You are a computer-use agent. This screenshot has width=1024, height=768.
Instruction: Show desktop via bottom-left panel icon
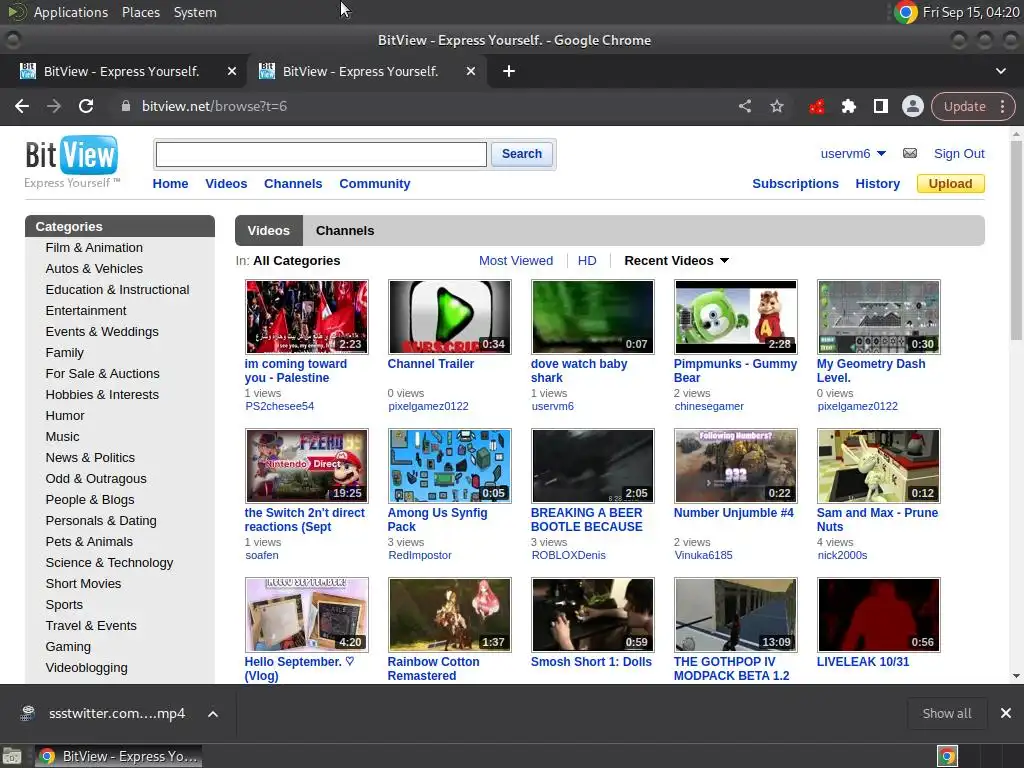tap(12, 756)
